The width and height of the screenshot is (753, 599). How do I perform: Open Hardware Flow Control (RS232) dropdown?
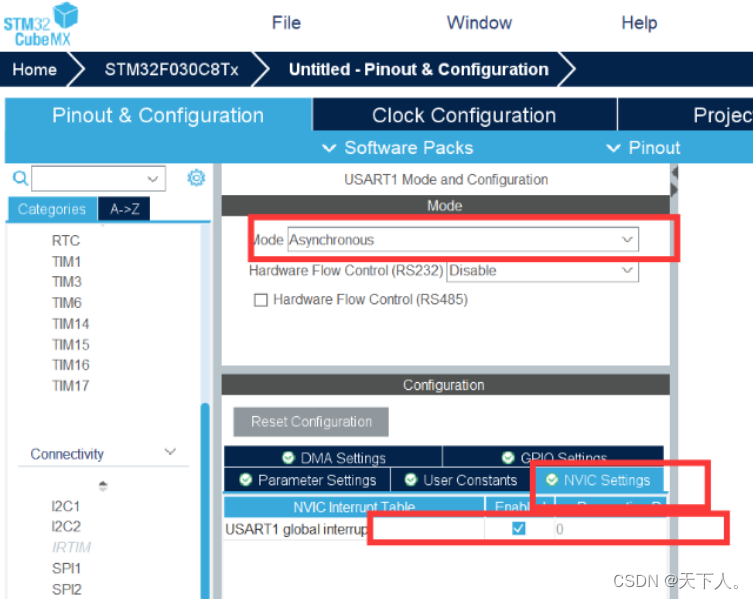pyautogui.click(x=543, y=270)
